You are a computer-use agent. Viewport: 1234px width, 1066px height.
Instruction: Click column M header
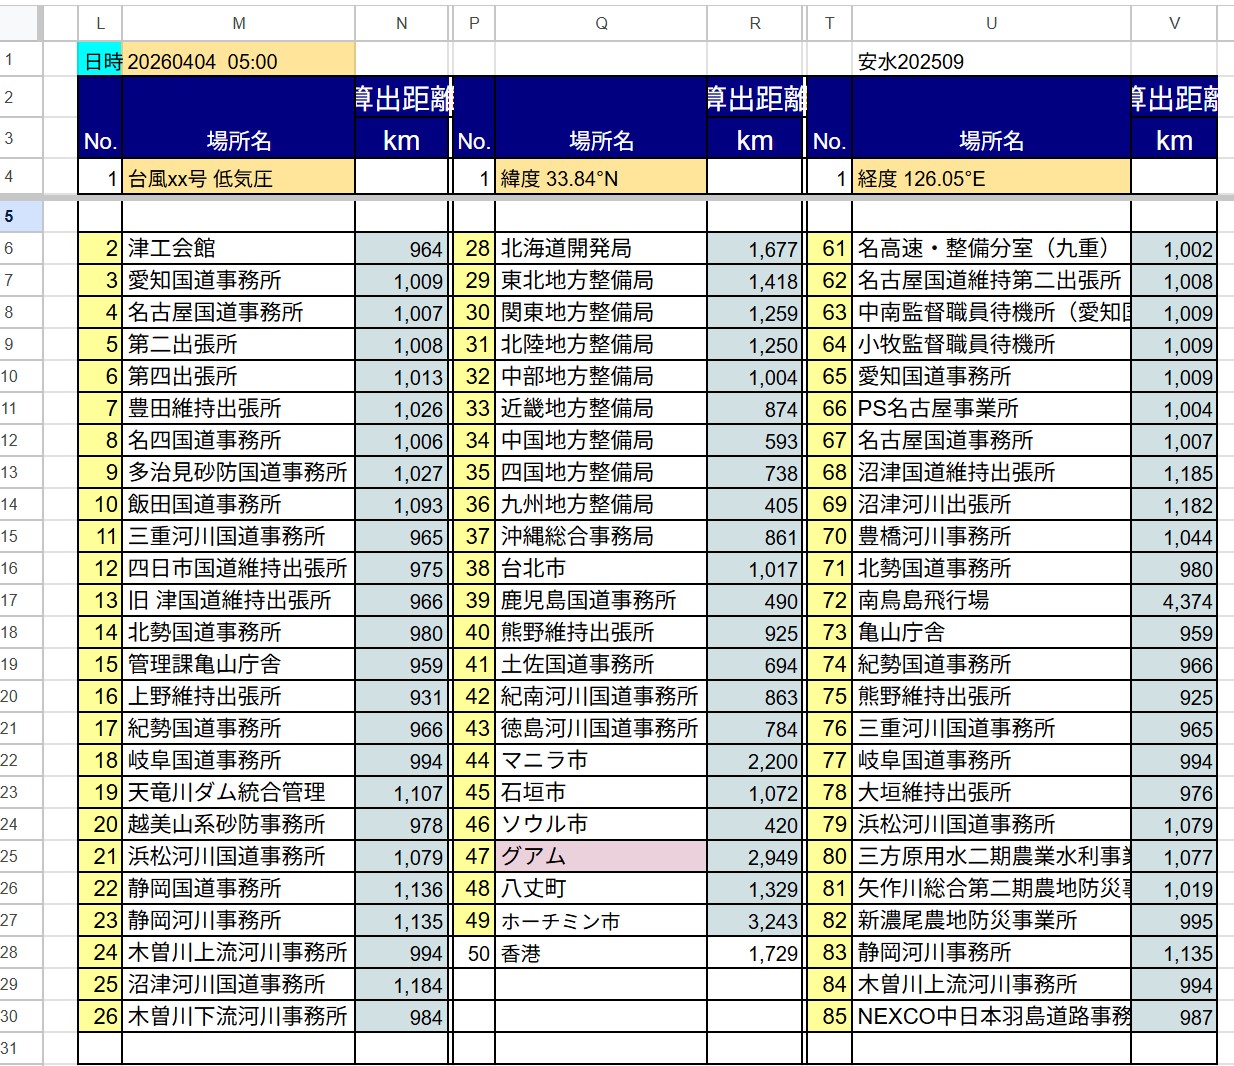tap(238, 23)
